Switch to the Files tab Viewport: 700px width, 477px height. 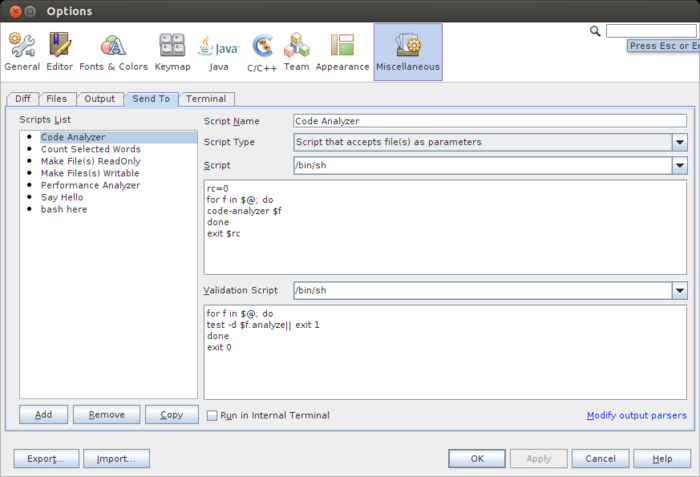click(57, 99)
